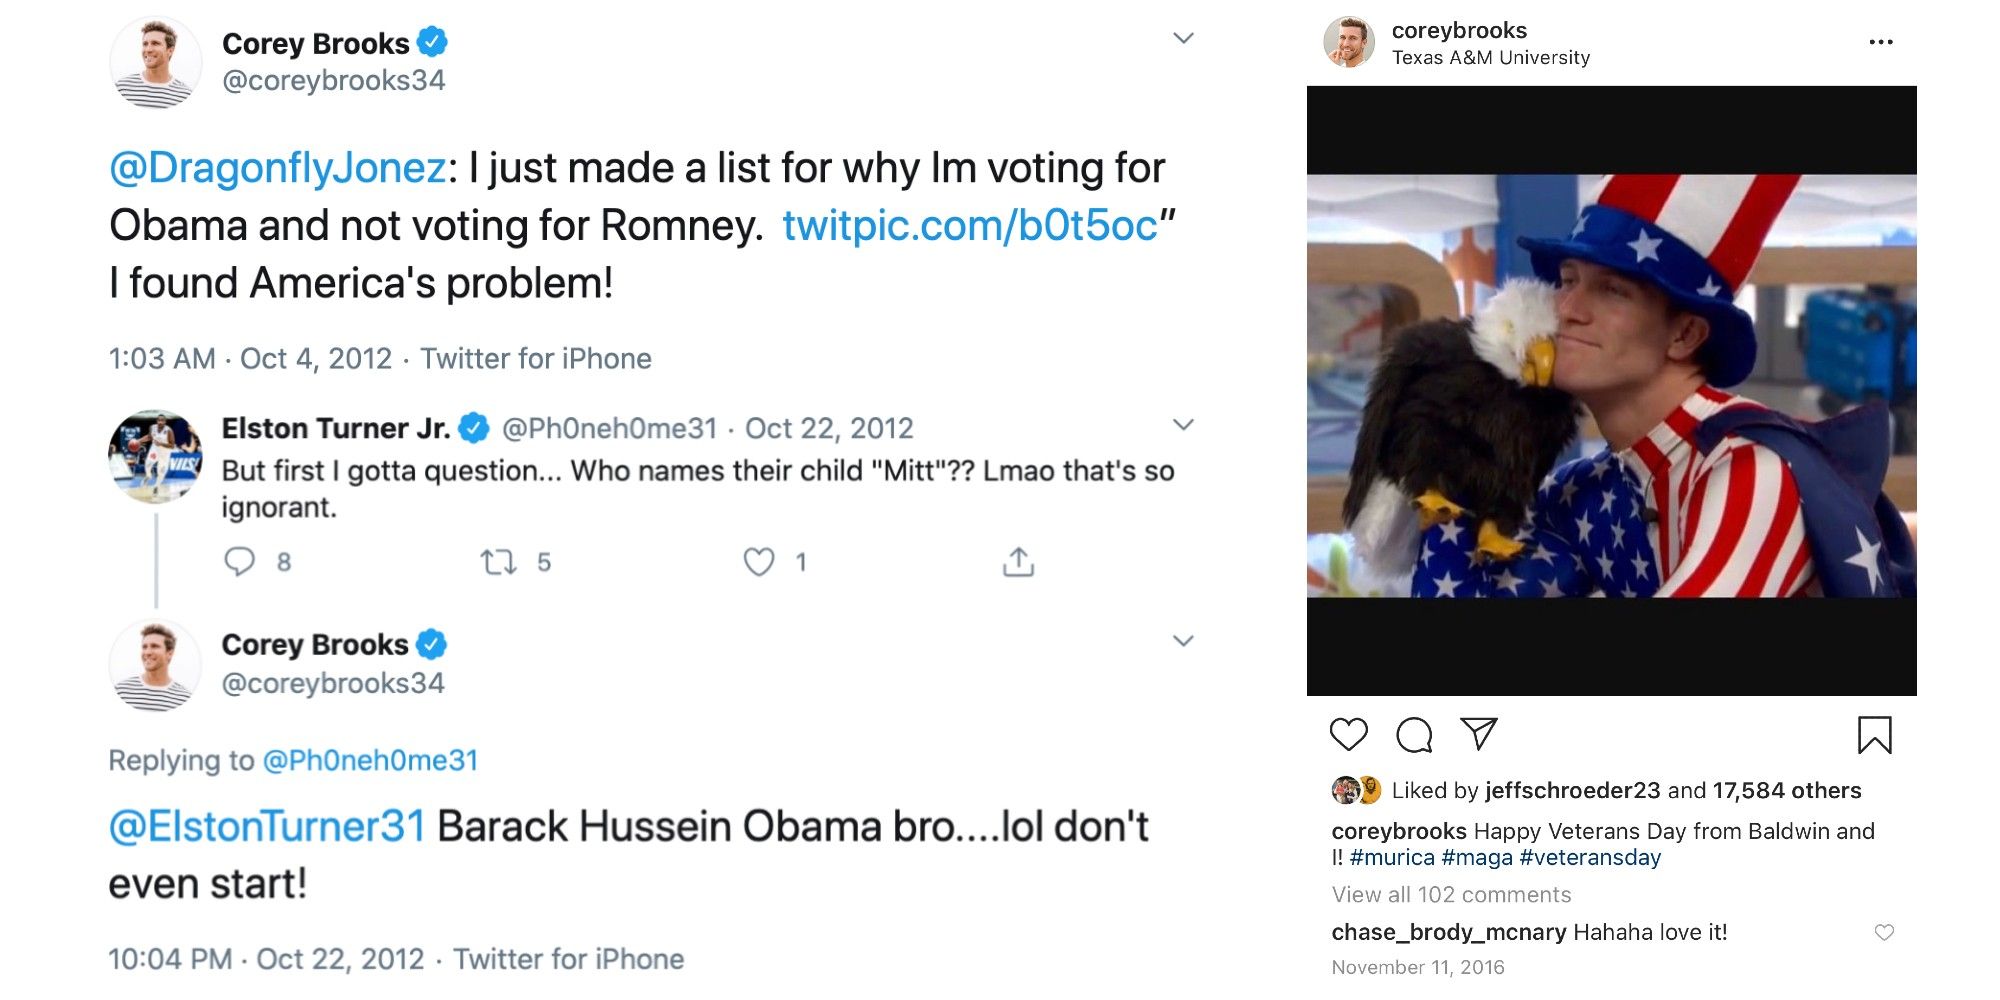Open options via the three-dot menu
Viewport: 2000px width, 1000px height.
[x=1881, y=41]
